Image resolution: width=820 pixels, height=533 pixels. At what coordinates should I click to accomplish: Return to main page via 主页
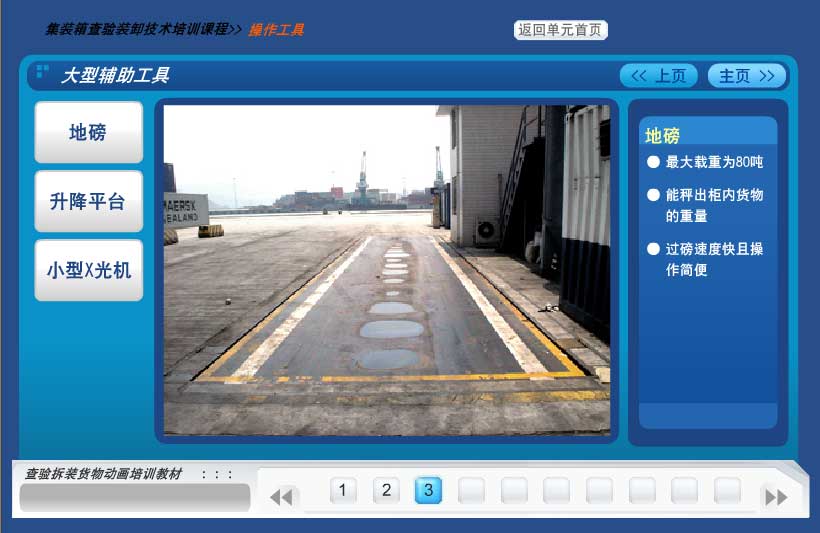pyautogui.click(x=746, y=76)
